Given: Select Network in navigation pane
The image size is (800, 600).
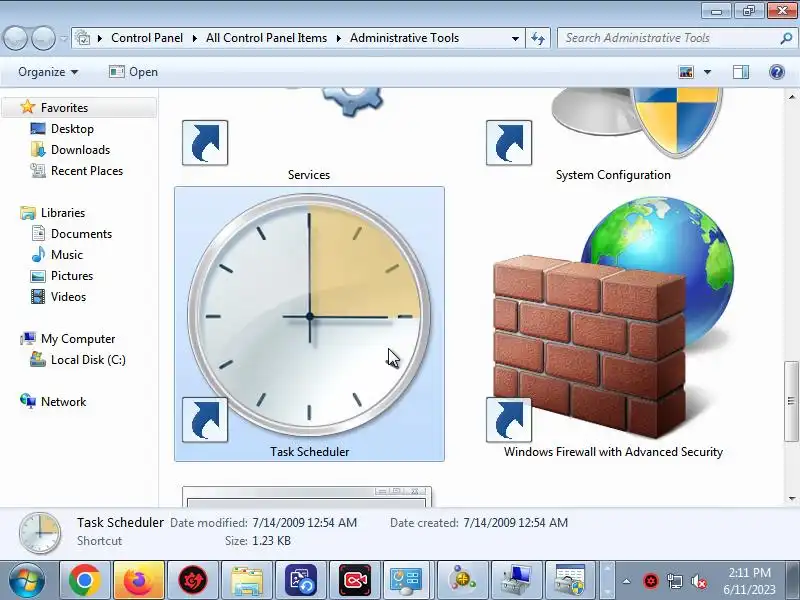Looking at the screenshot, I should pyautogui.click(x=63, y=402).
